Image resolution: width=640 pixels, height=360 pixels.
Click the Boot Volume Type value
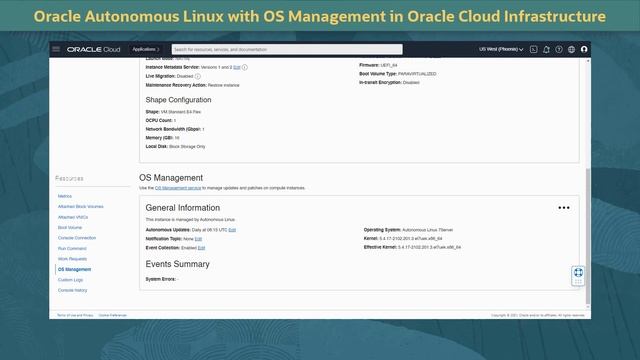tap(417, 74)
